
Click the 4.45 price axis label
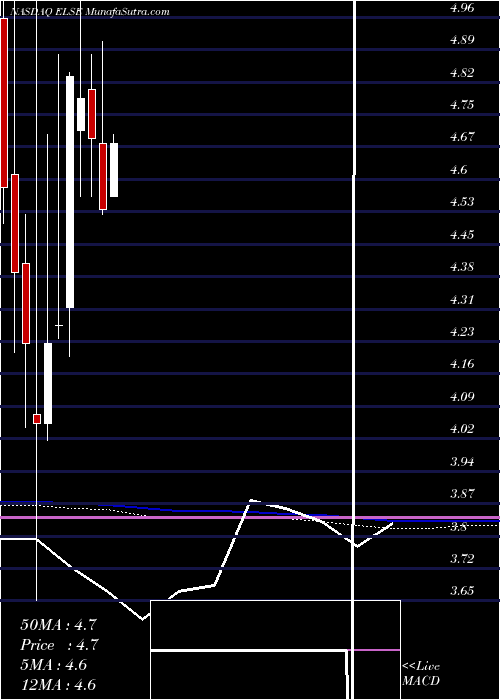tap(464, 234)
